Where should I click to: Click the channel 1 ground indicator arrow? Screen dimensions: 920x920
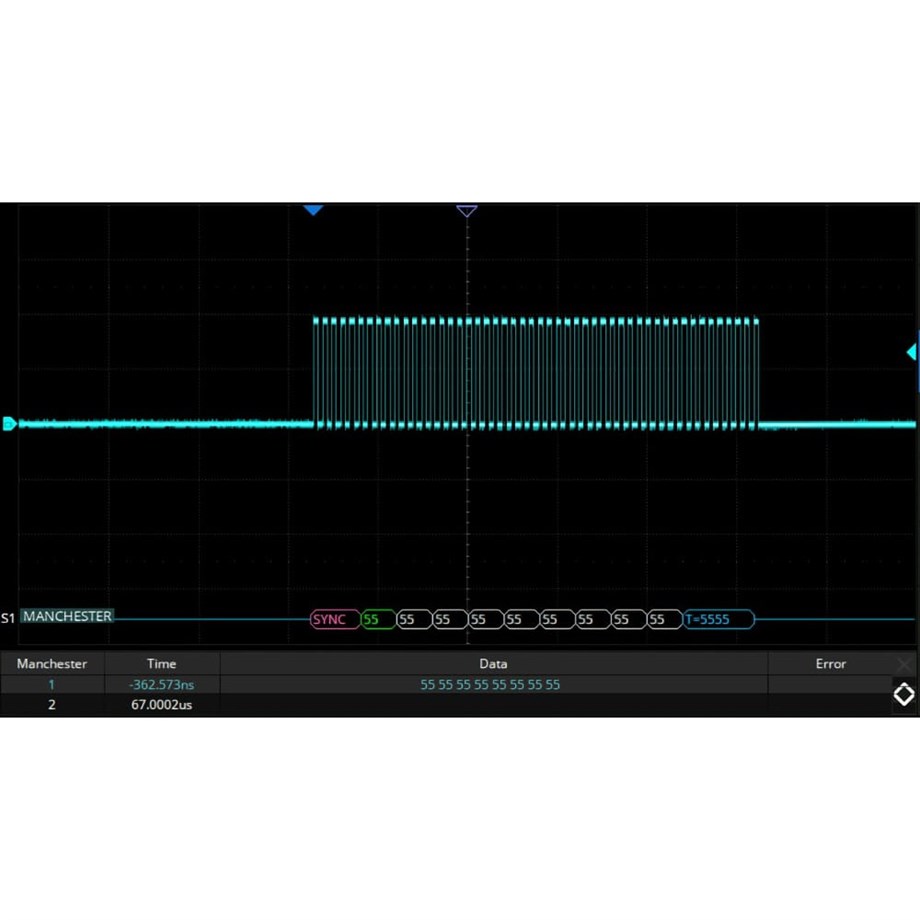click(9, 424)
